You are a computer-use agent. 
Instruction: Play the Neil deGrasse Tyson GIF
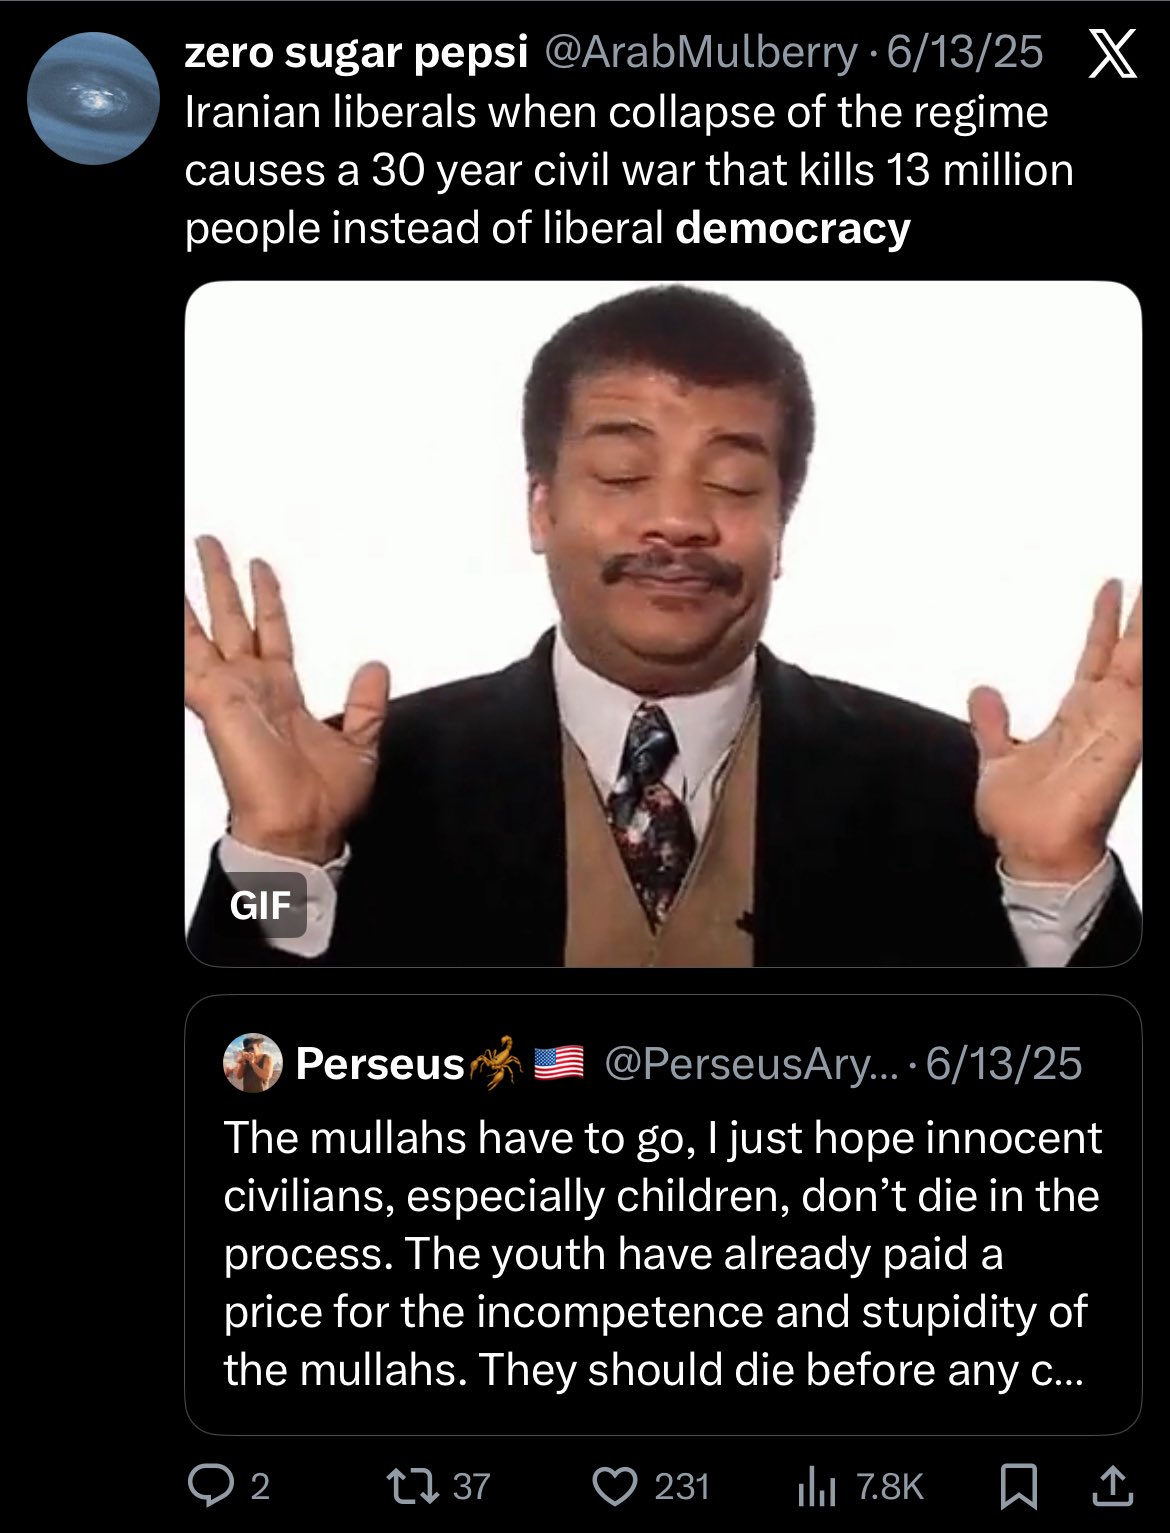tap(663, 623)
